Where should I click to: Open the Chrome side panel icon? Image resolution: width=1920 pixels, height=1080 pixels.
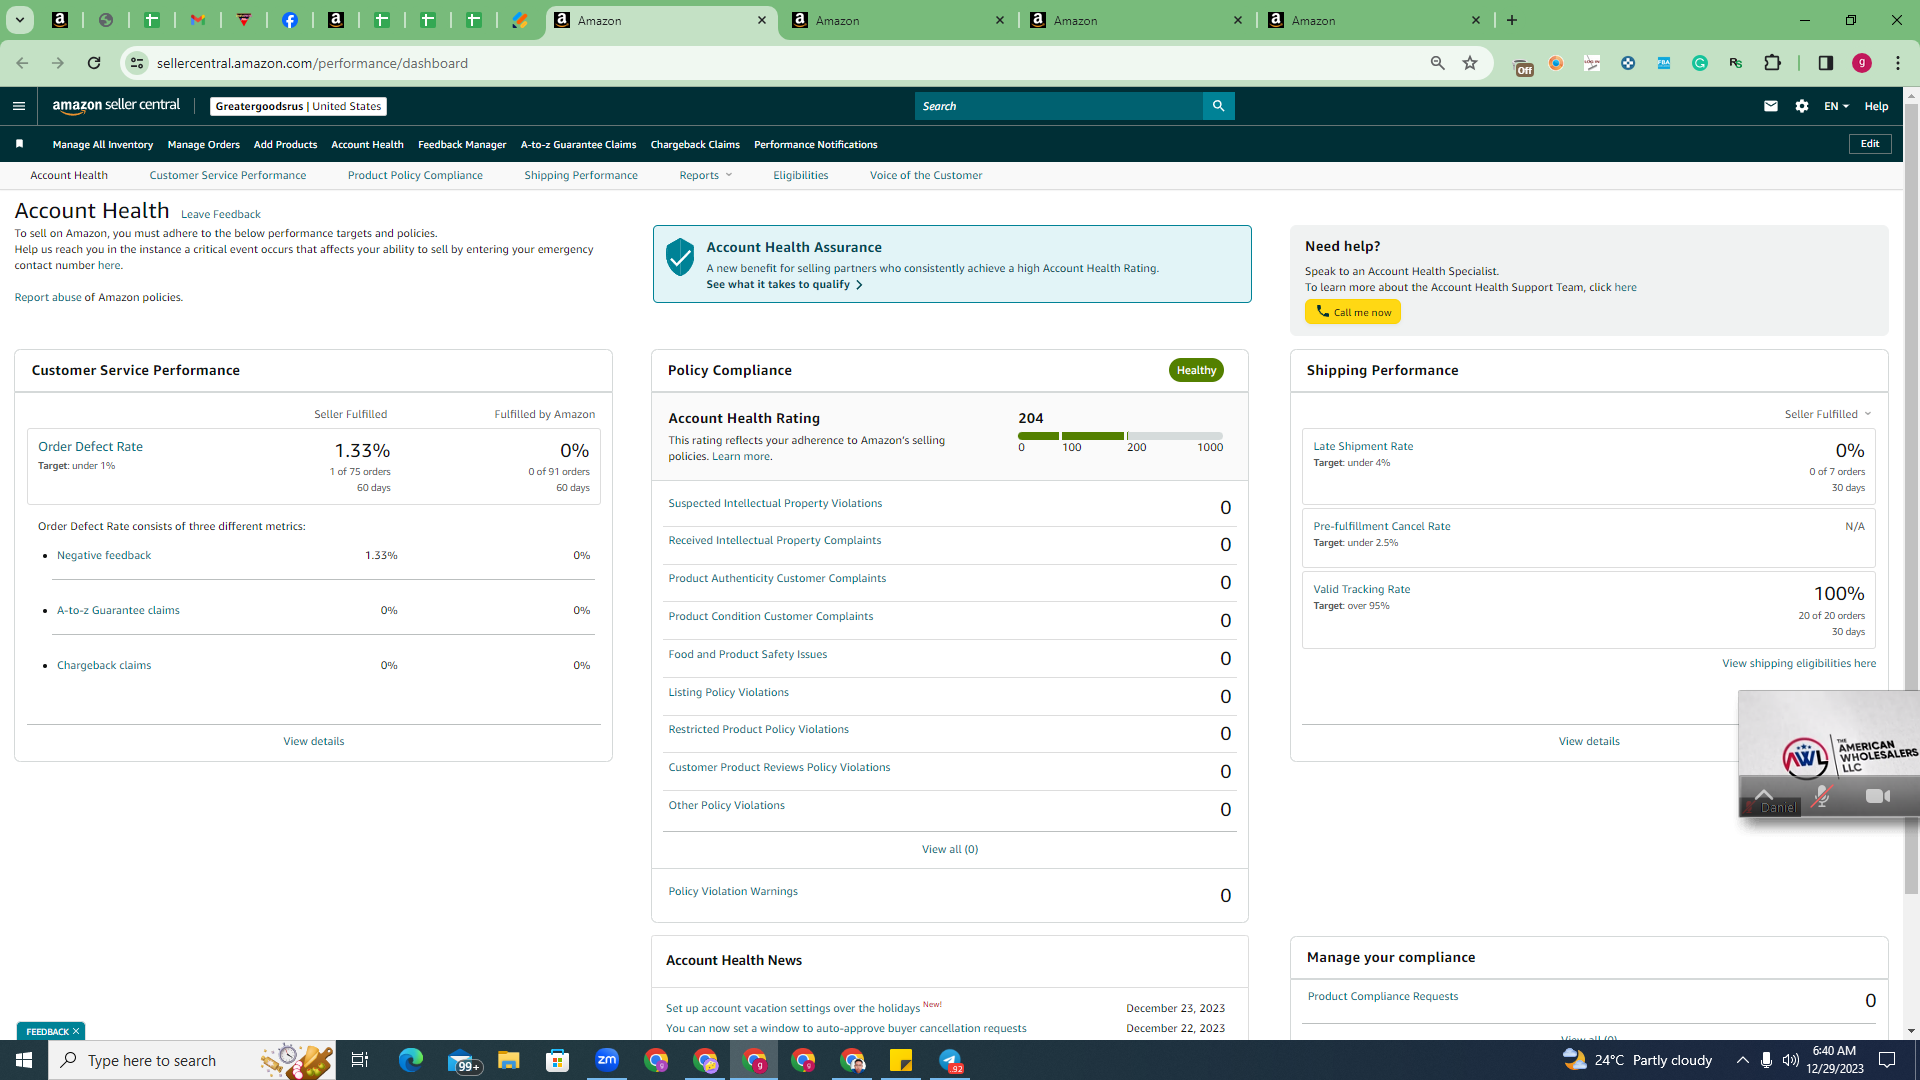pos(1826,63)
